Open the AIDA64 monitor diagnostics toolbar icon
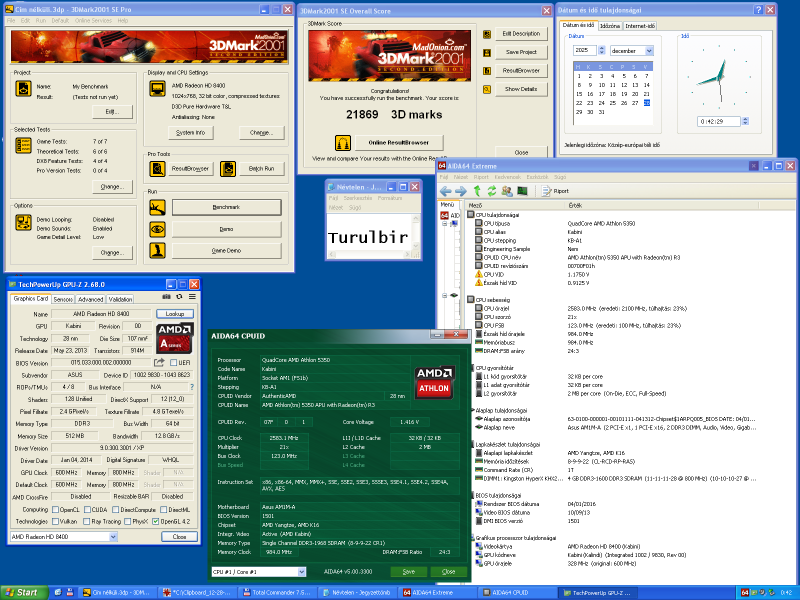Screen dimensions: 800x600 coord(522,191)
